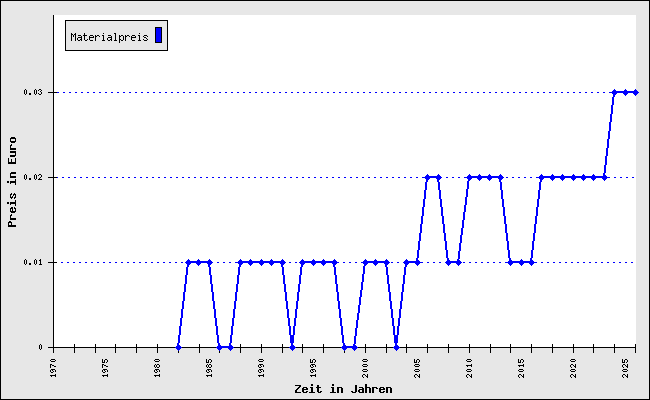Click the blue Materialpreis legend swatch

pos(158,35)
